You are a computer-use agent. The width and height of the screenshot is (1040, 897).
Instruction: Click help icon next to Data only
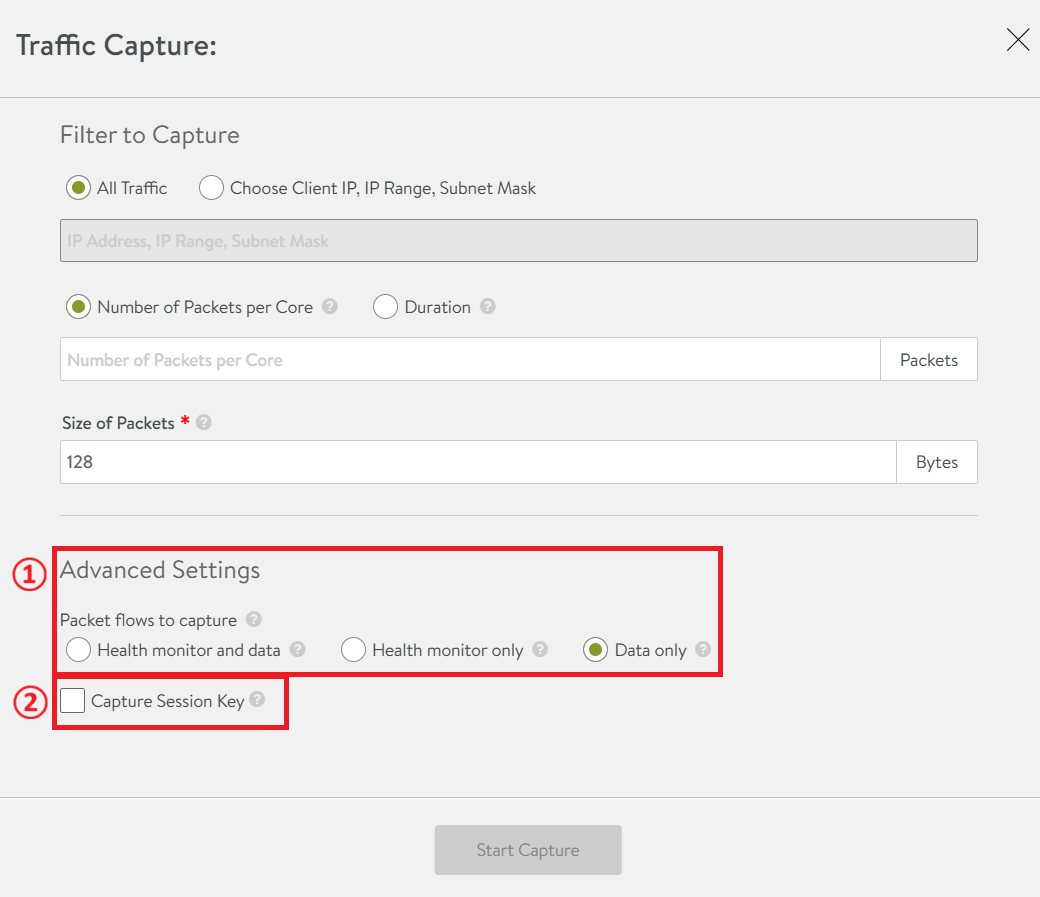click(x=703, y=650)
